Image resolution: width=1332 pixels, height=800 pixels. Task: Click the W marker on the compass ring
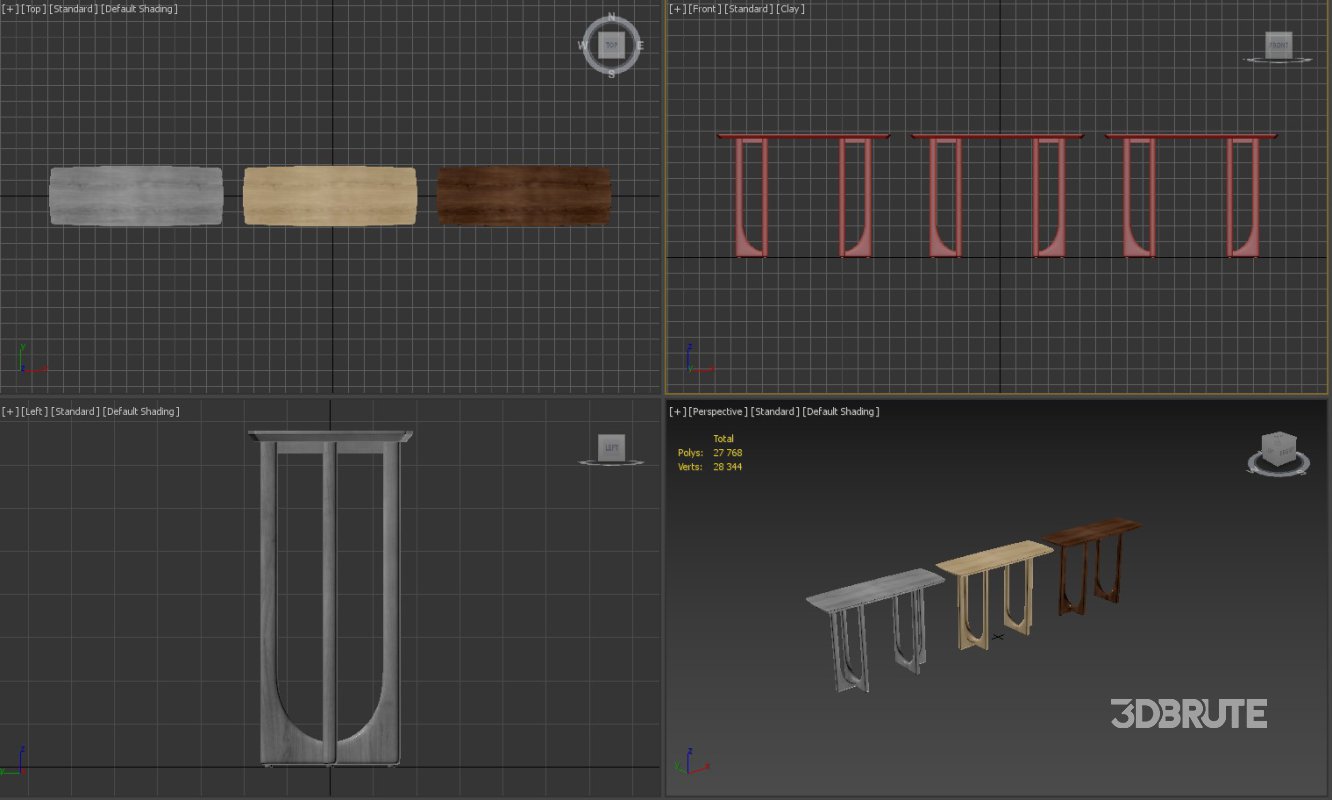(583, 45)
